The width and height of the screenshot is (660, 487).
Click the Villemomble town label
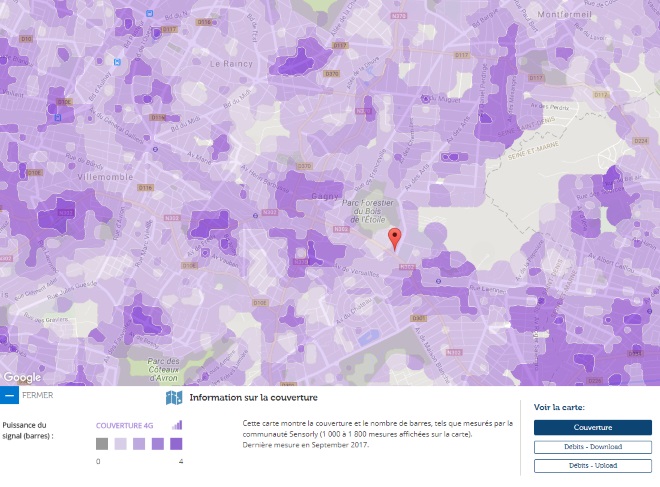coord(105,177)
